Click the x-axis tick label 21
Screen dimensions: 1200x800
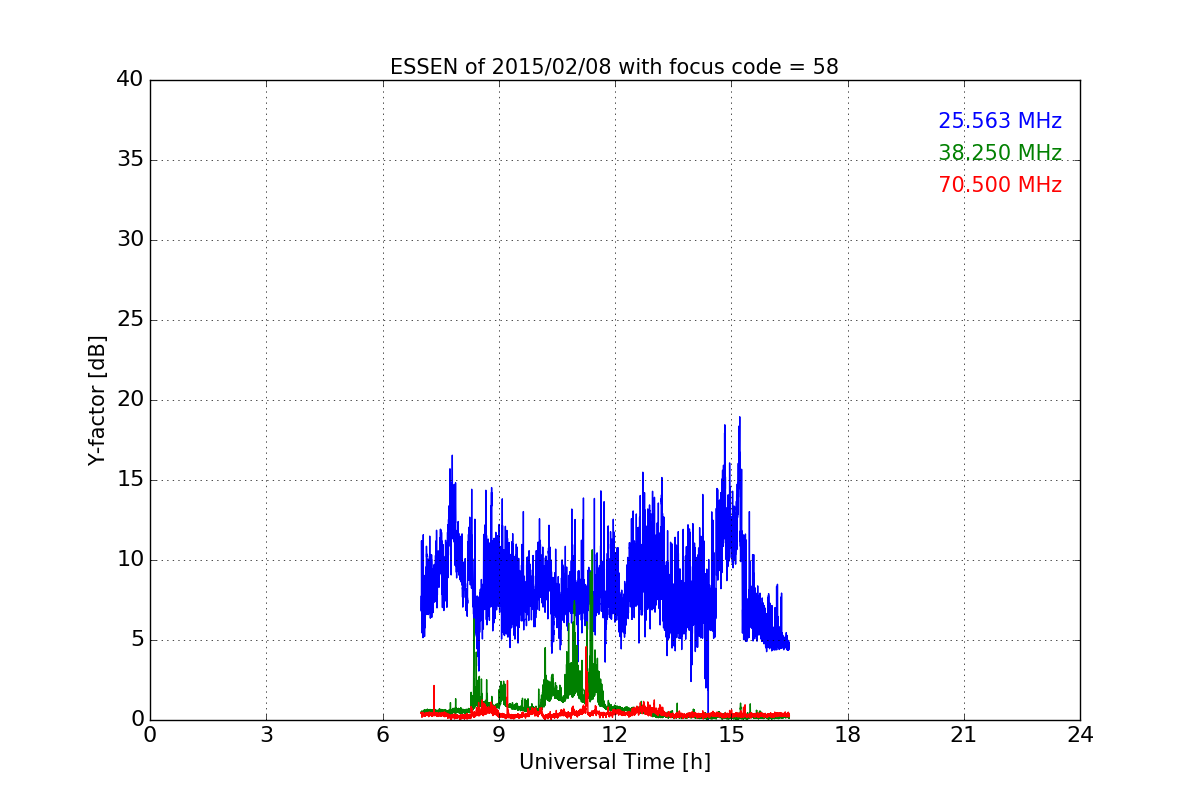point(964,734)
